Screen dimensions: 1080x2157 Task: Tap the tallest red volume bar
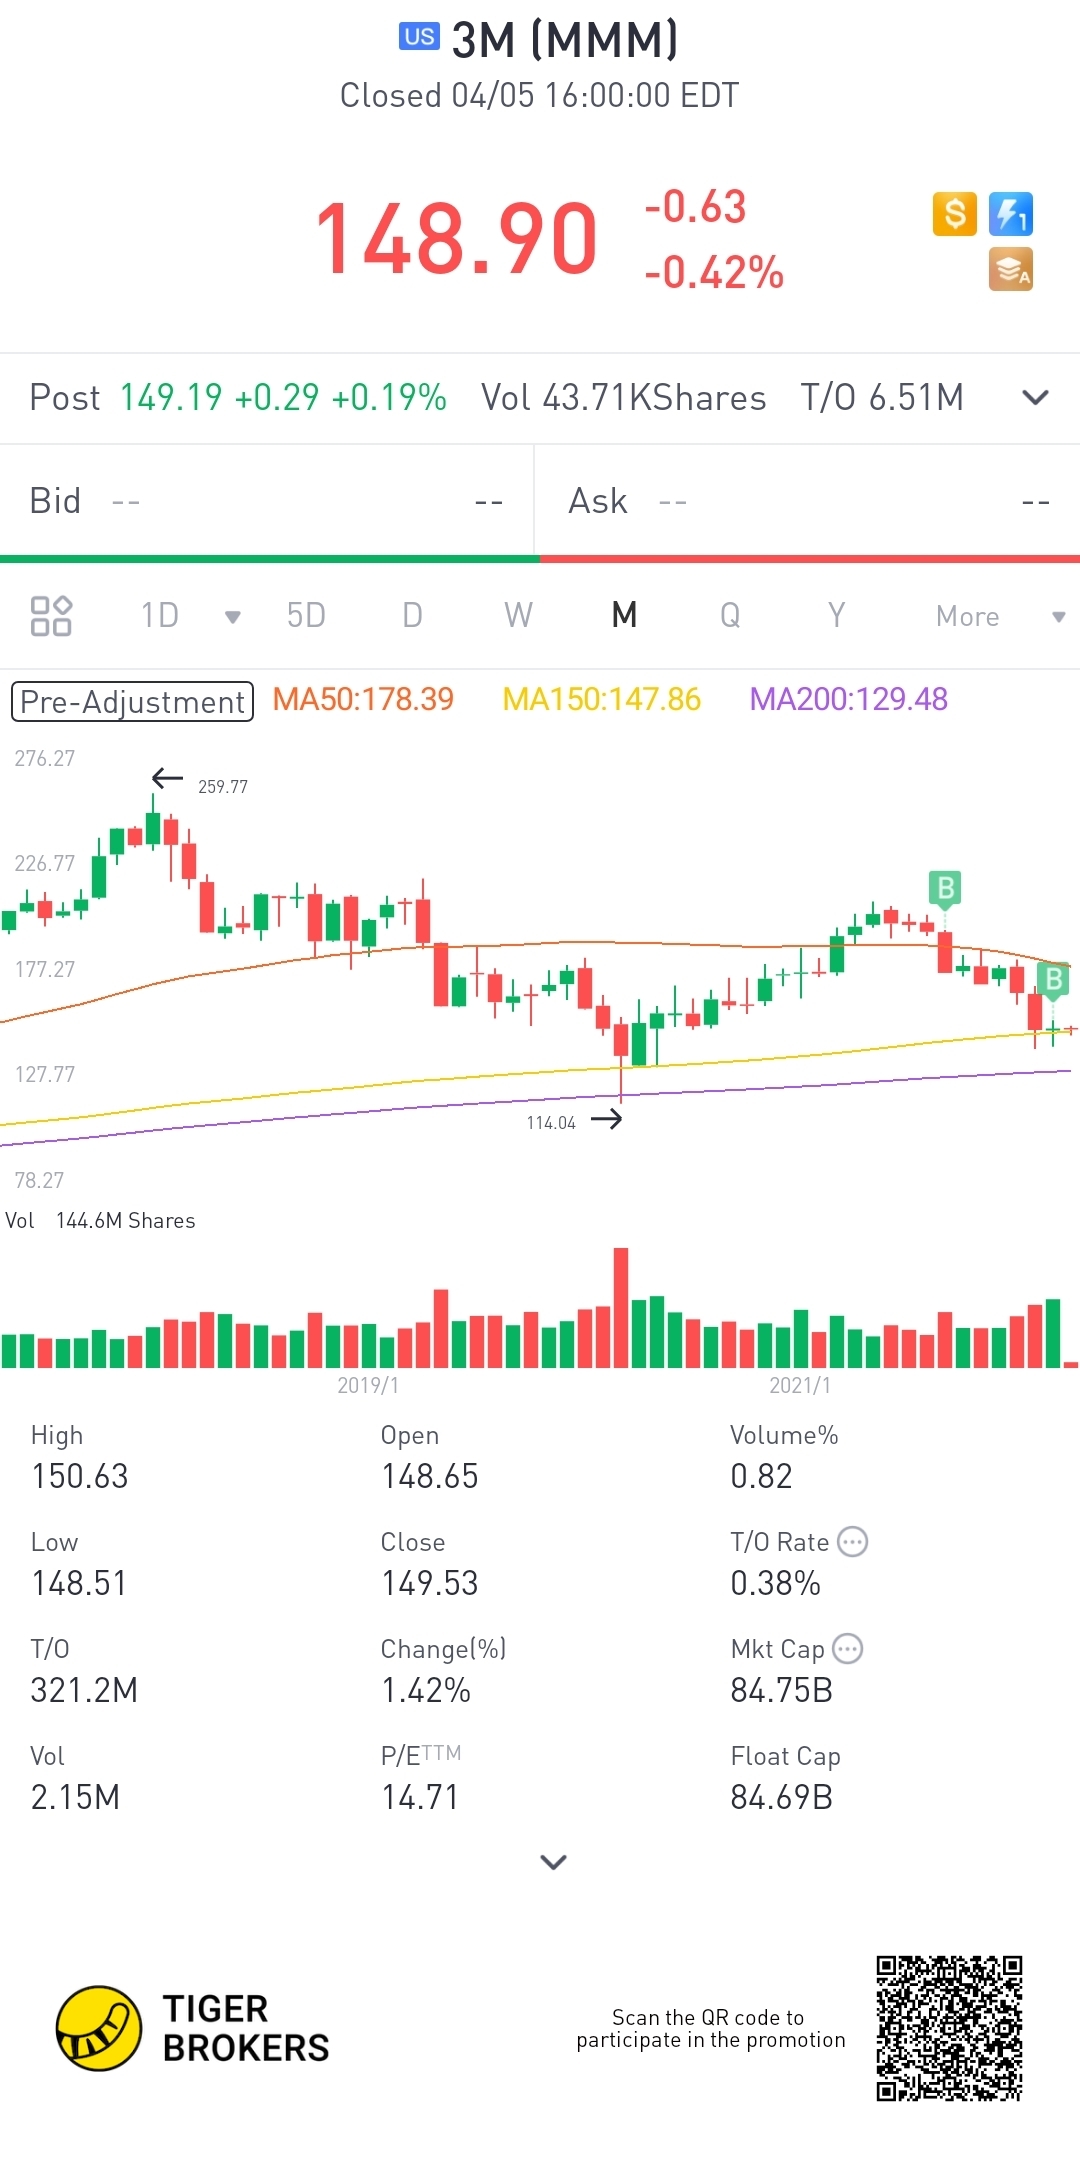coord(621,1307)
